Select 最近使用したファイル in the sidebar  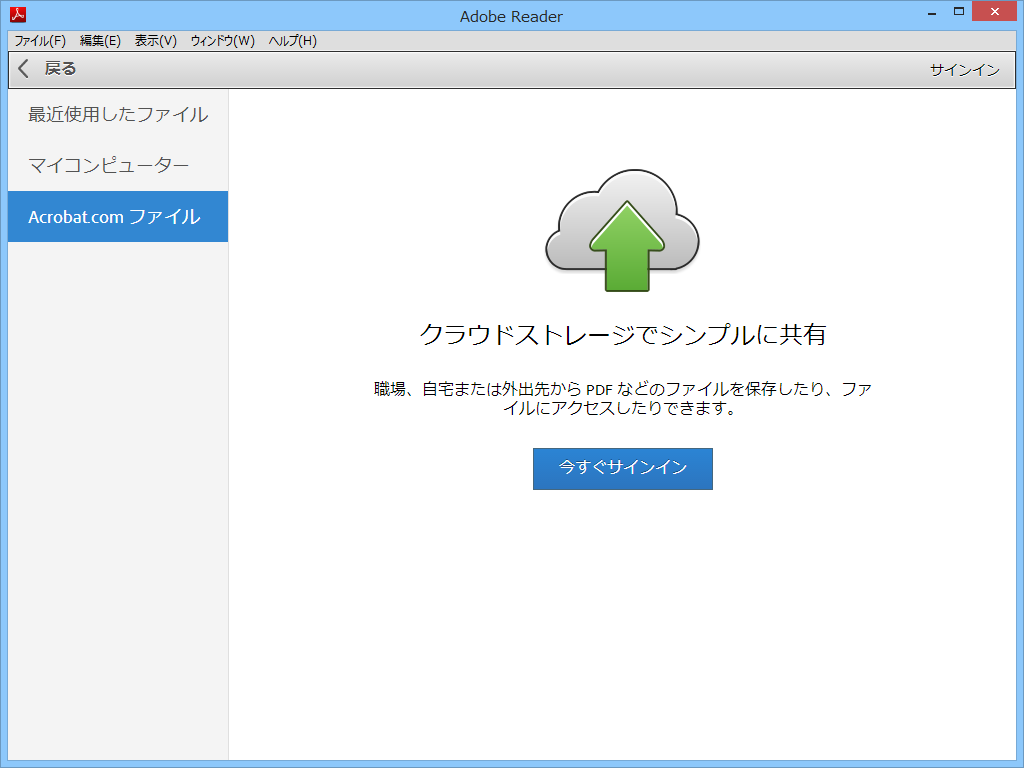pyautogui.click(x=117, y=114)
